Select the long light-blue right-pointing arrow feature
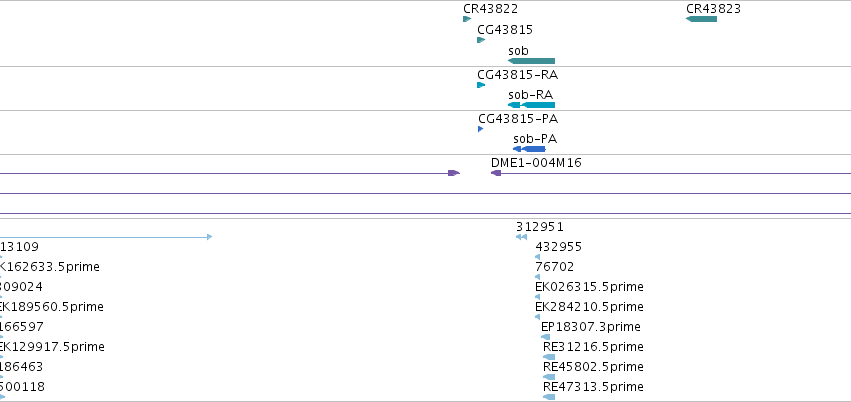Viewport: 851px width, 402px height. click(106, 237)
